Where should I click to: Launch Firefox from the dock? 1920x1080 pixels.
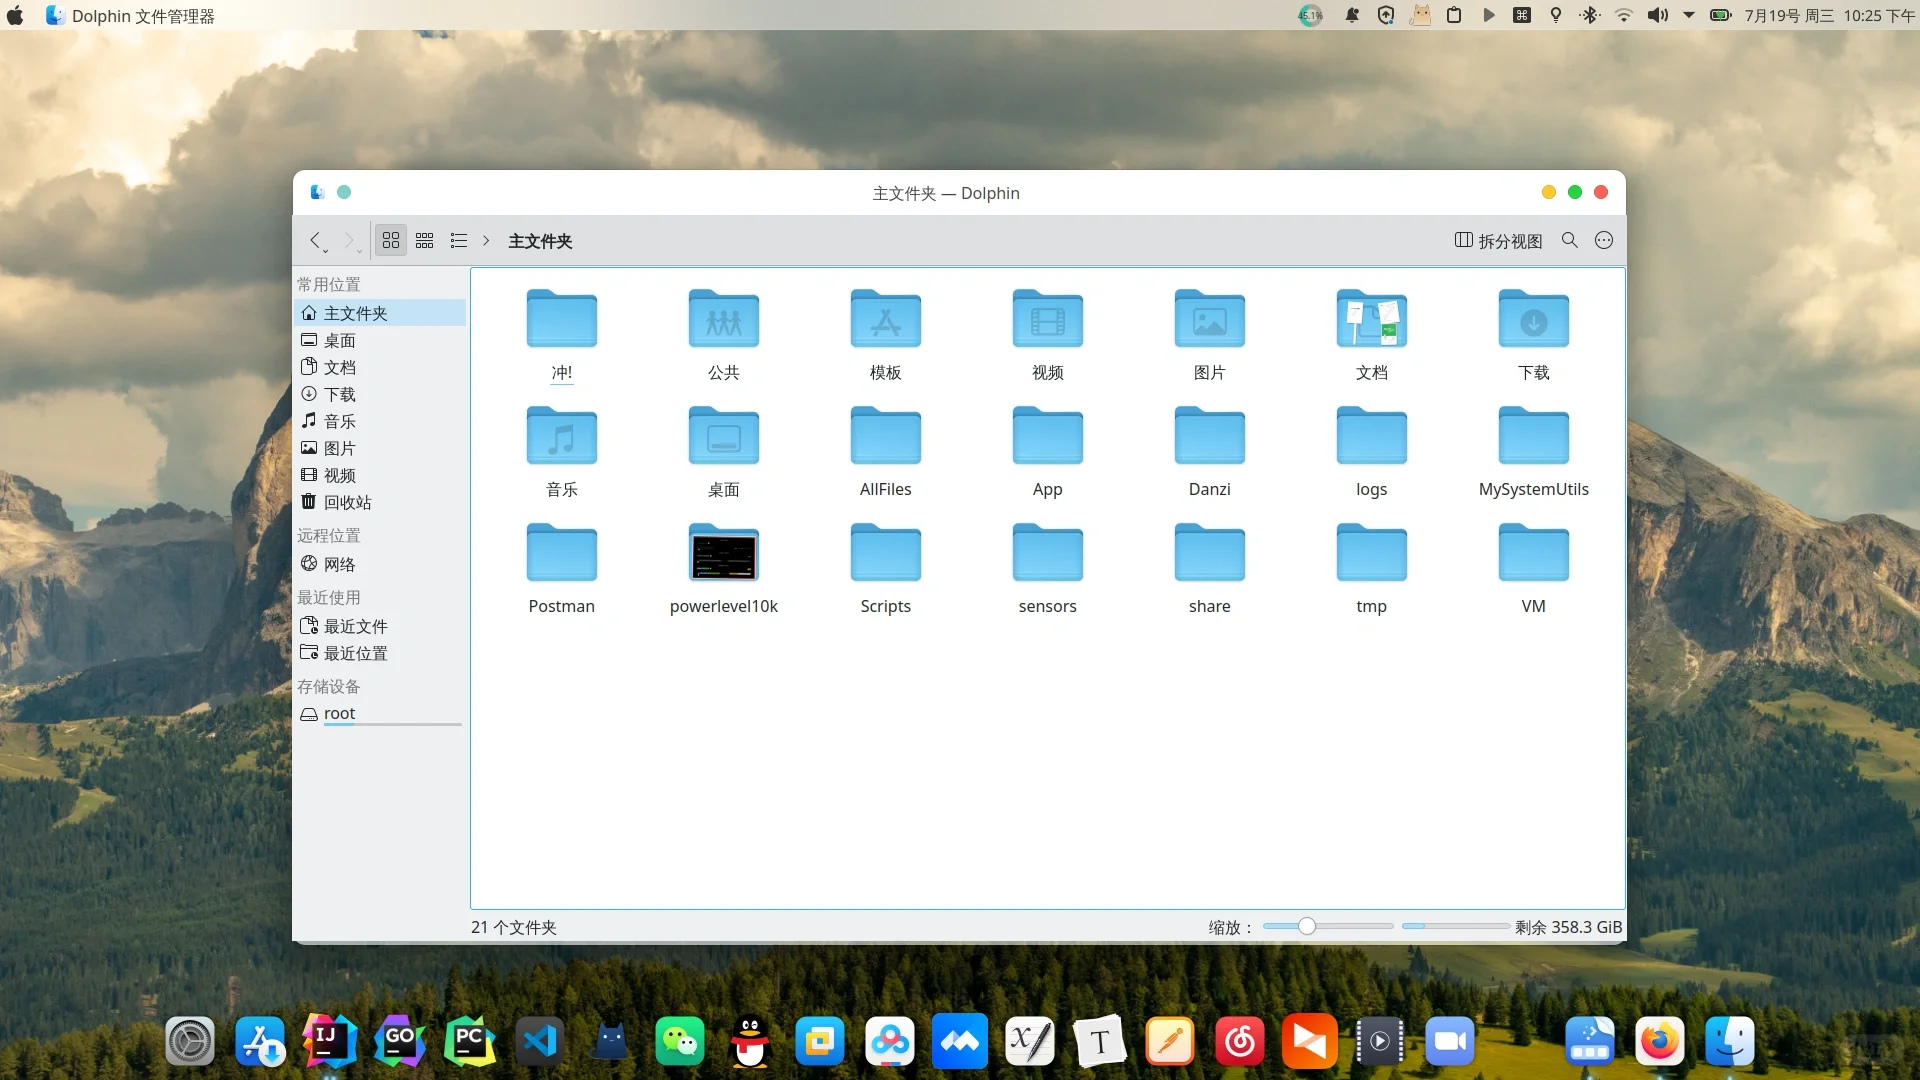(1659, 1040)
